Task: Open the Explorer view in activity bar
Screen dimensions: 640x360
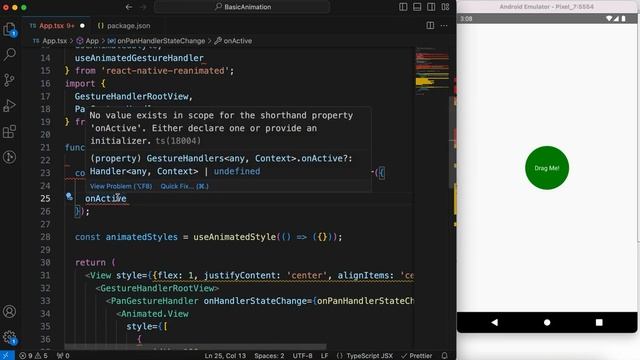Action: tap(9, 29)
